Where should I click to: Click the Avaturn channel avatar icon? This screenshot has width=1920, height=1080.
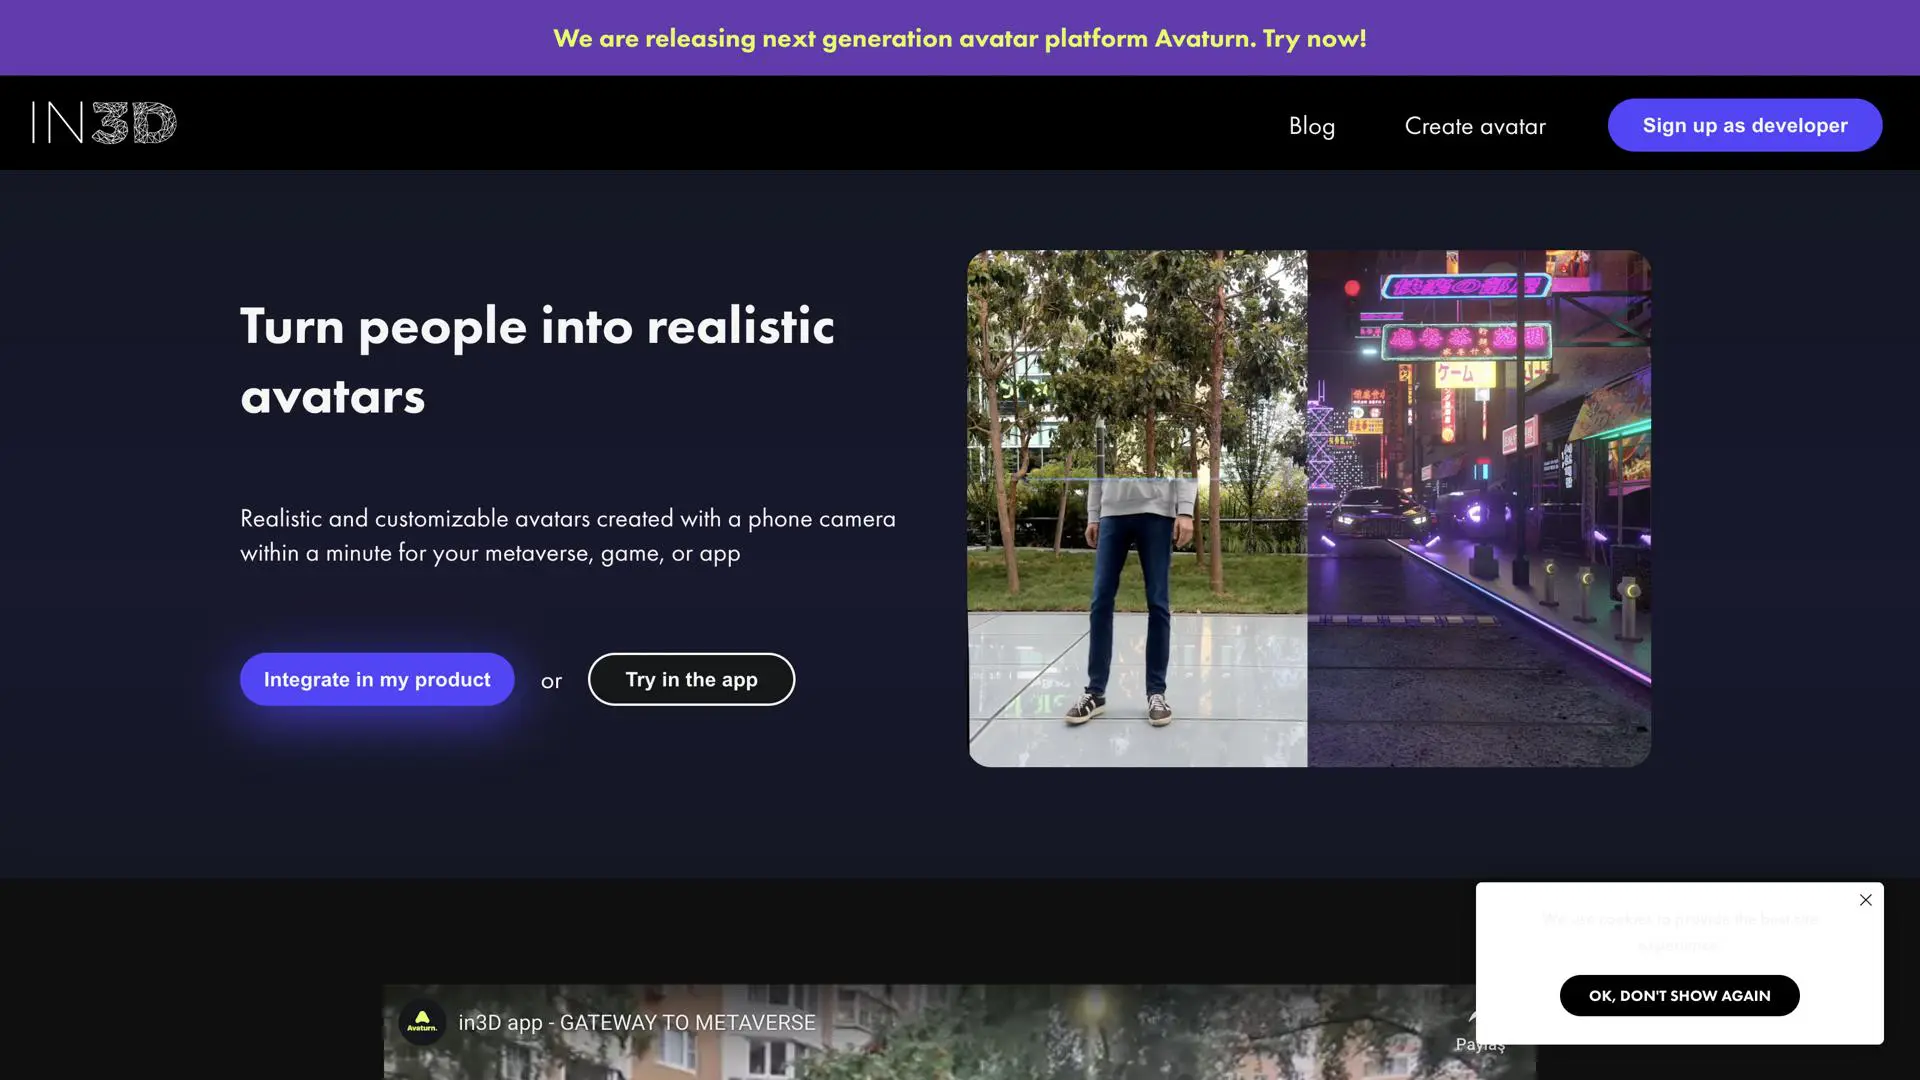[422, 1022]
